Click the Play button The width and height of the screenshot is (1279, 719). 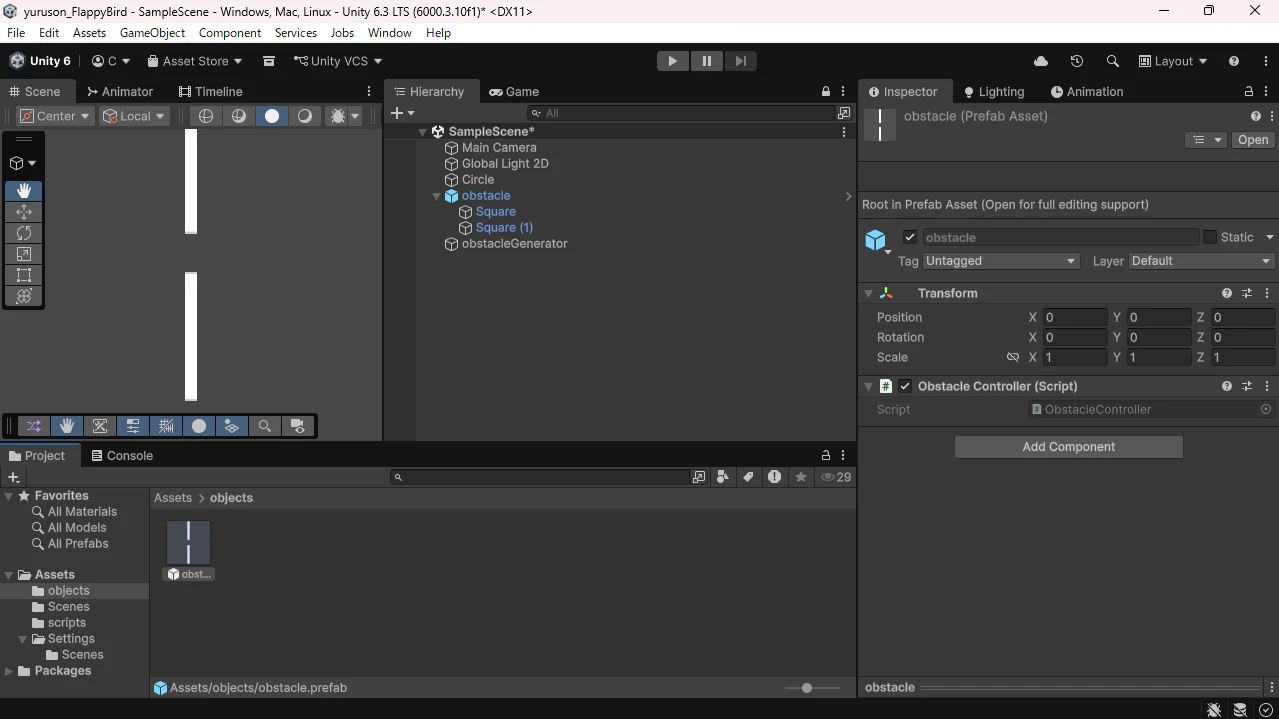point(672,61)
